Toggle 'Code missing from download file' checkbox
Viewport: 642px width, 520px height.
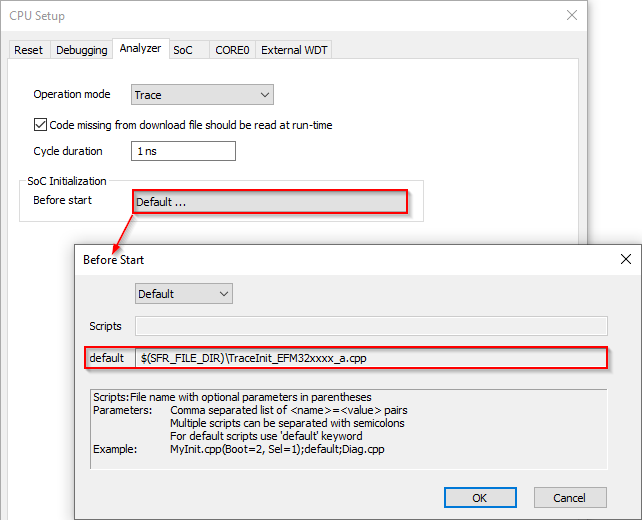click(41, 125)
